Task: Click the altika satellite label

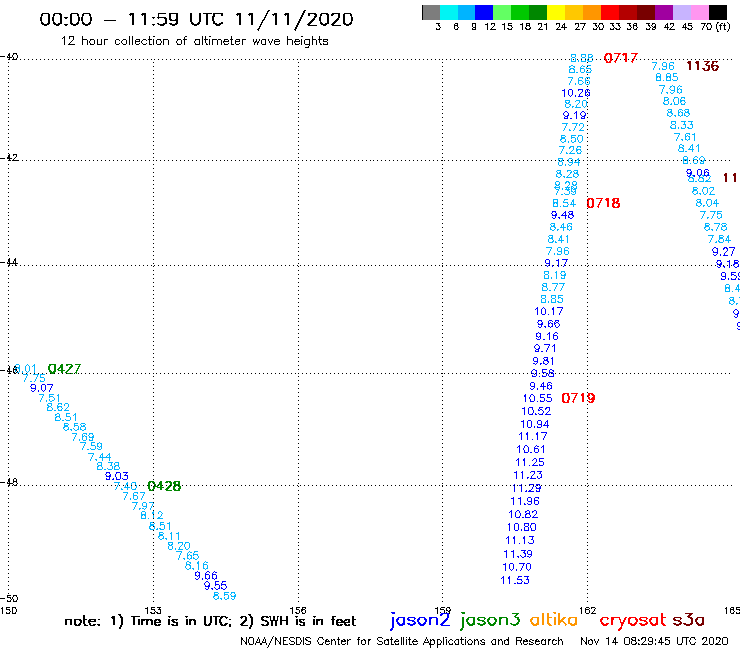Action: coord(553,619)
